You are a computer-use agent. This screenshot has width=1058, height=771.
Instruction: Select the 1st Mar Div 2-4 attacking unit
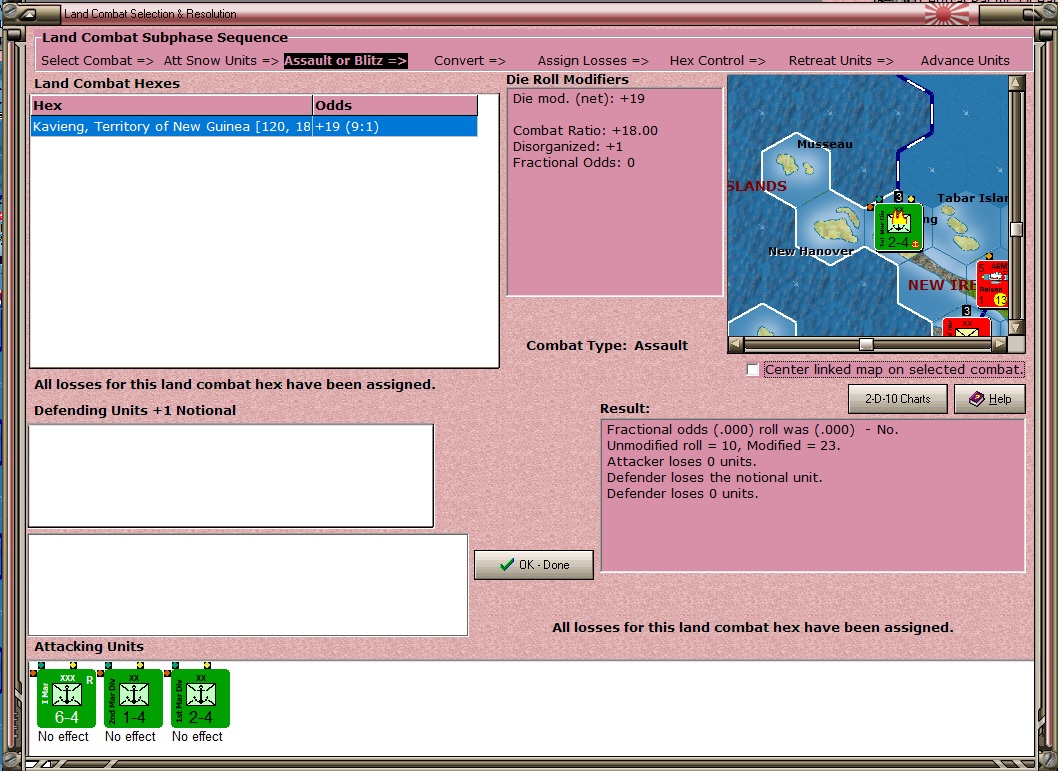[200, 697]
